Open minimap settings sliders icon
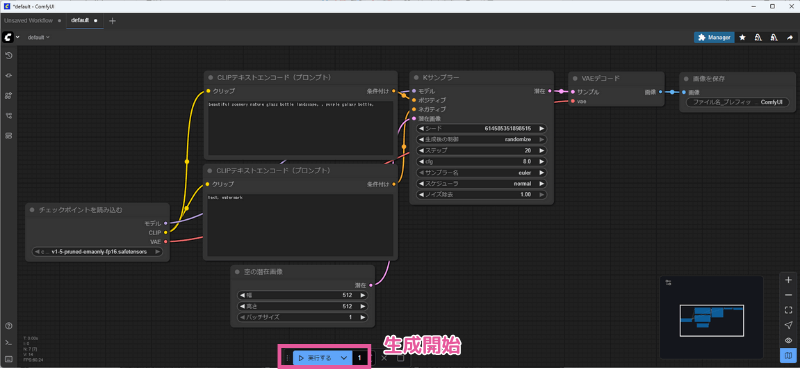The width and height of the screenshot is (800, 370). [x=669, y=282]
